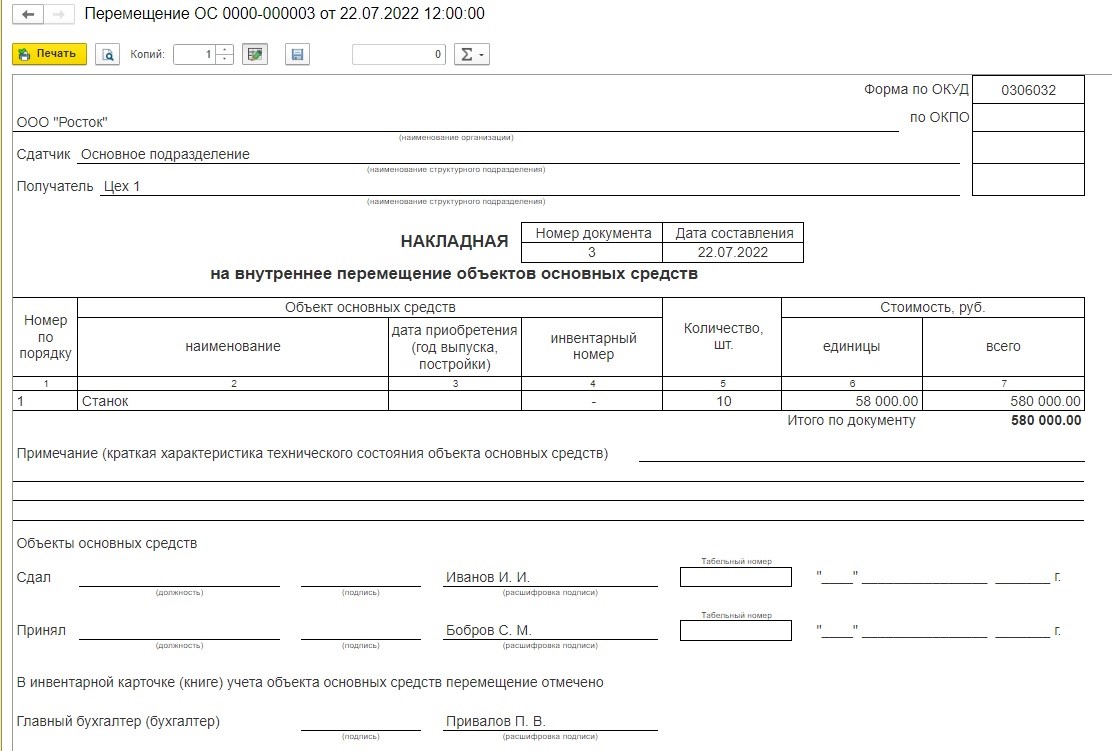Click the name Привалов П. В.
The height and width of the screenshot is (751, 1112).
(x=496, y=721)
